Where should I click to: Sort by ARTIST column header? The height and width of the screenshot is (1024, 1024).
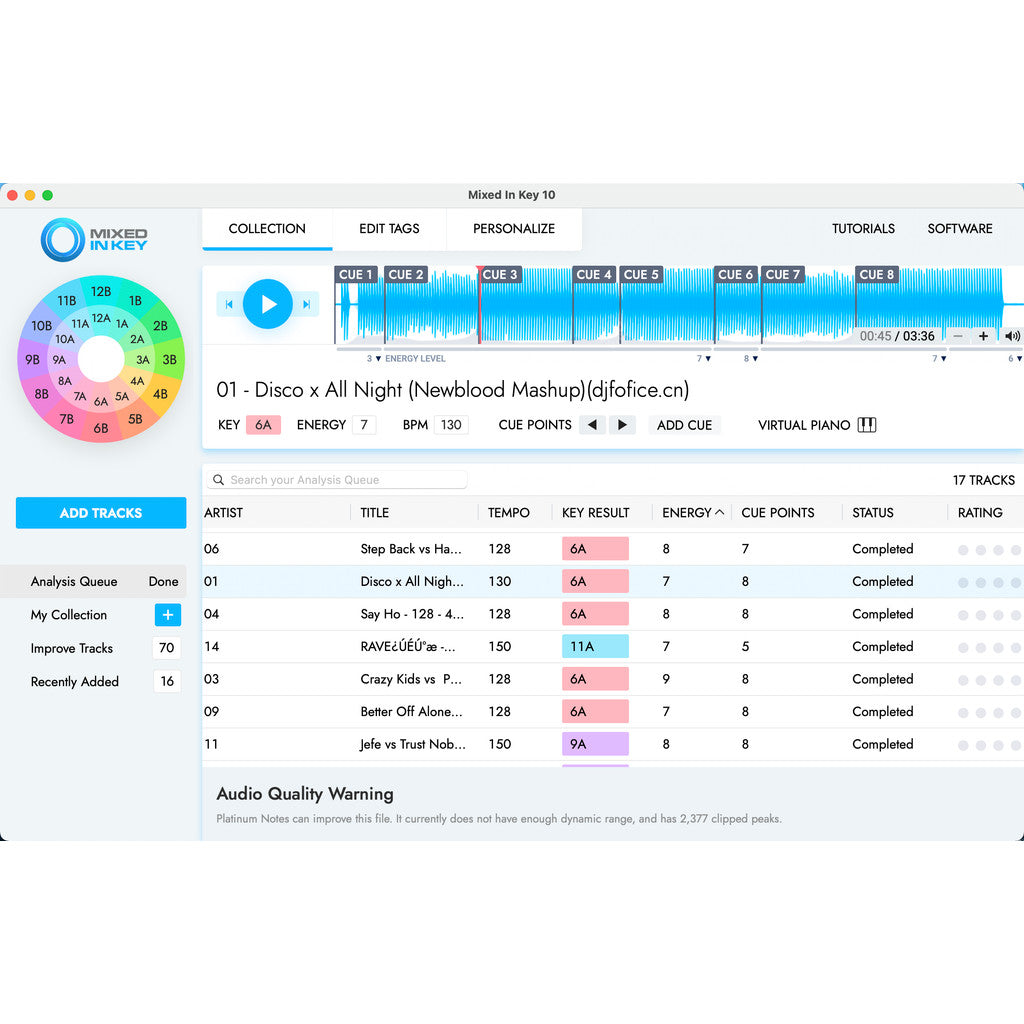[223, 513]
